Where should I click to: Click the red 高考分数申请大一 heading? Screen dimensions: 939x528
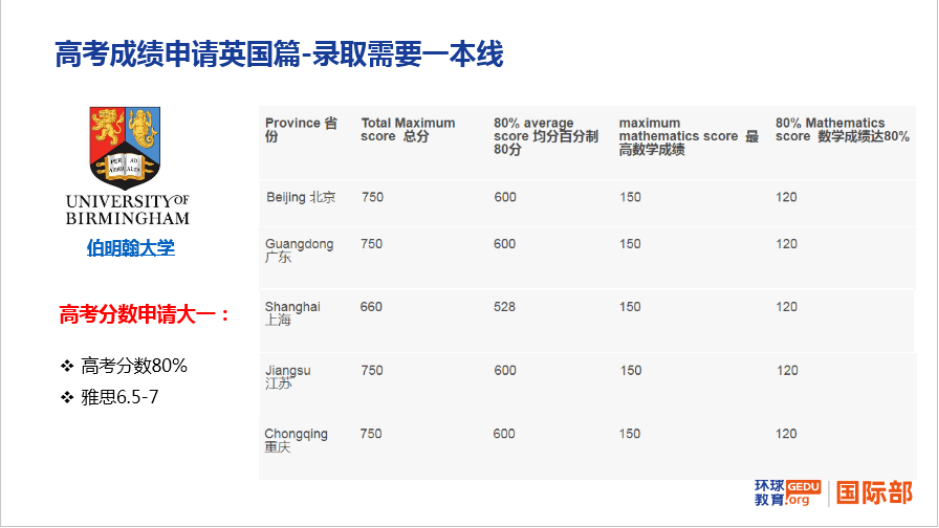pos(145,315)
